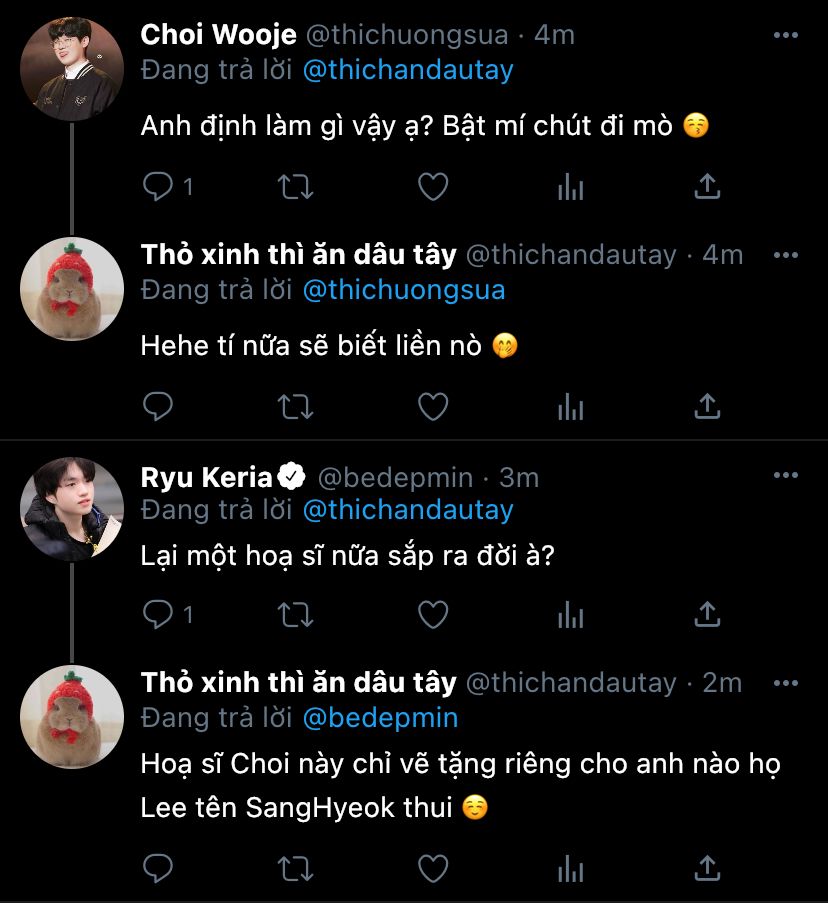Open Choi Wooje's profile picture
Viewport: 828px width, 903px height.
tap(72, 69)
